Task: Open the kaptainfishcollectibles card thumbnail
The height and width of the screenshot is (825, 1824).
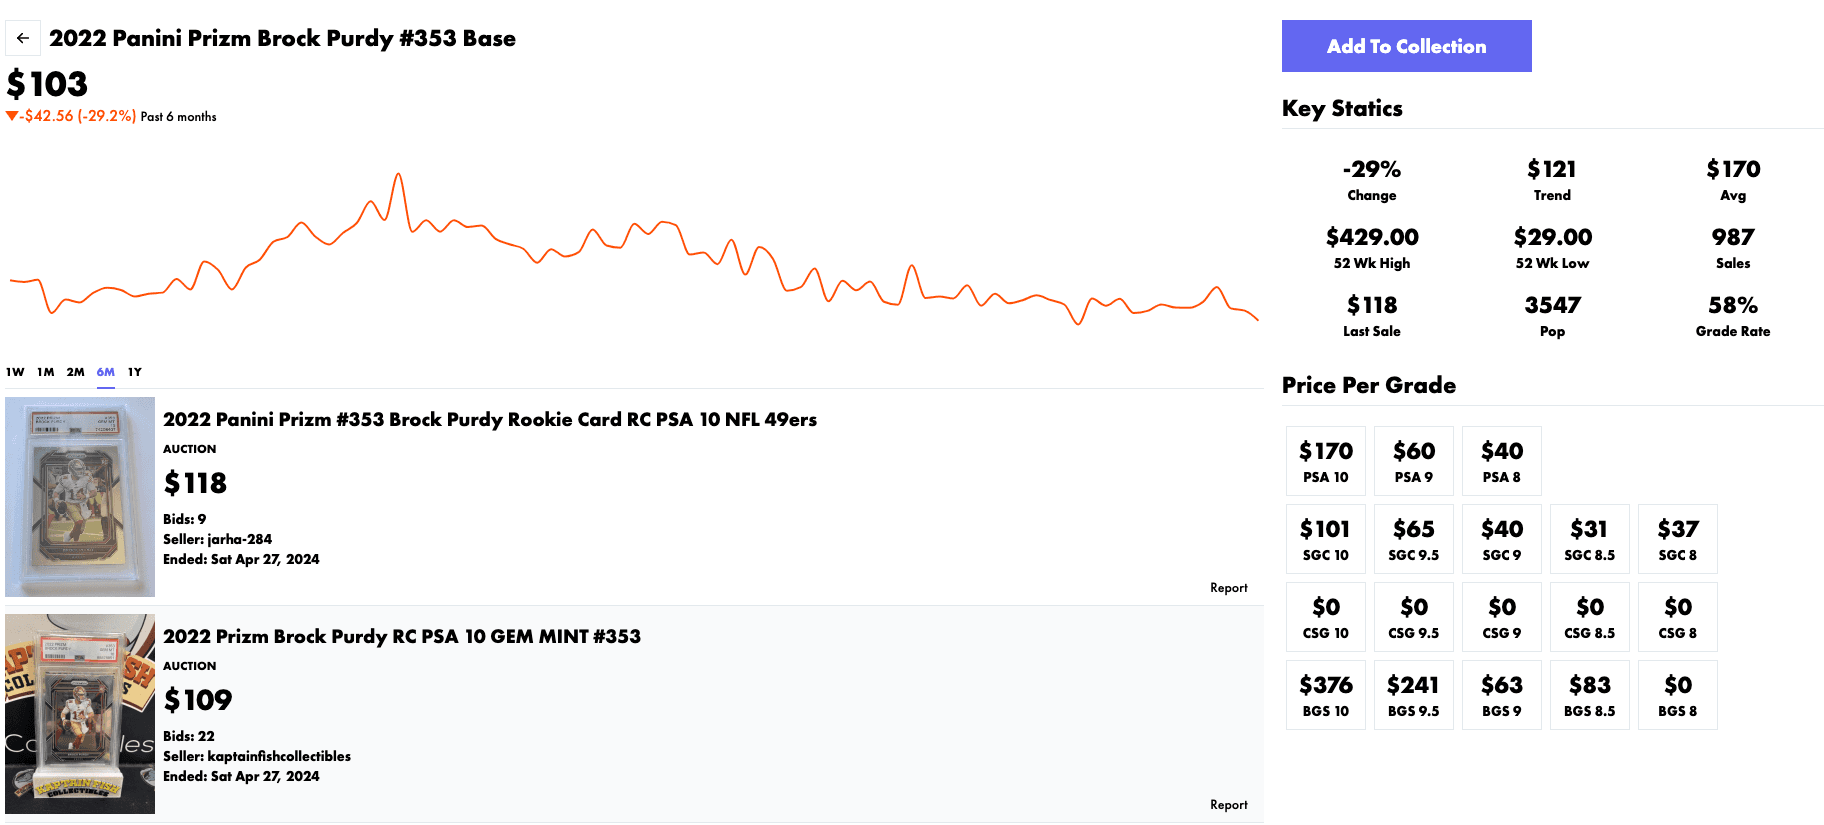Action: point(80,714)
